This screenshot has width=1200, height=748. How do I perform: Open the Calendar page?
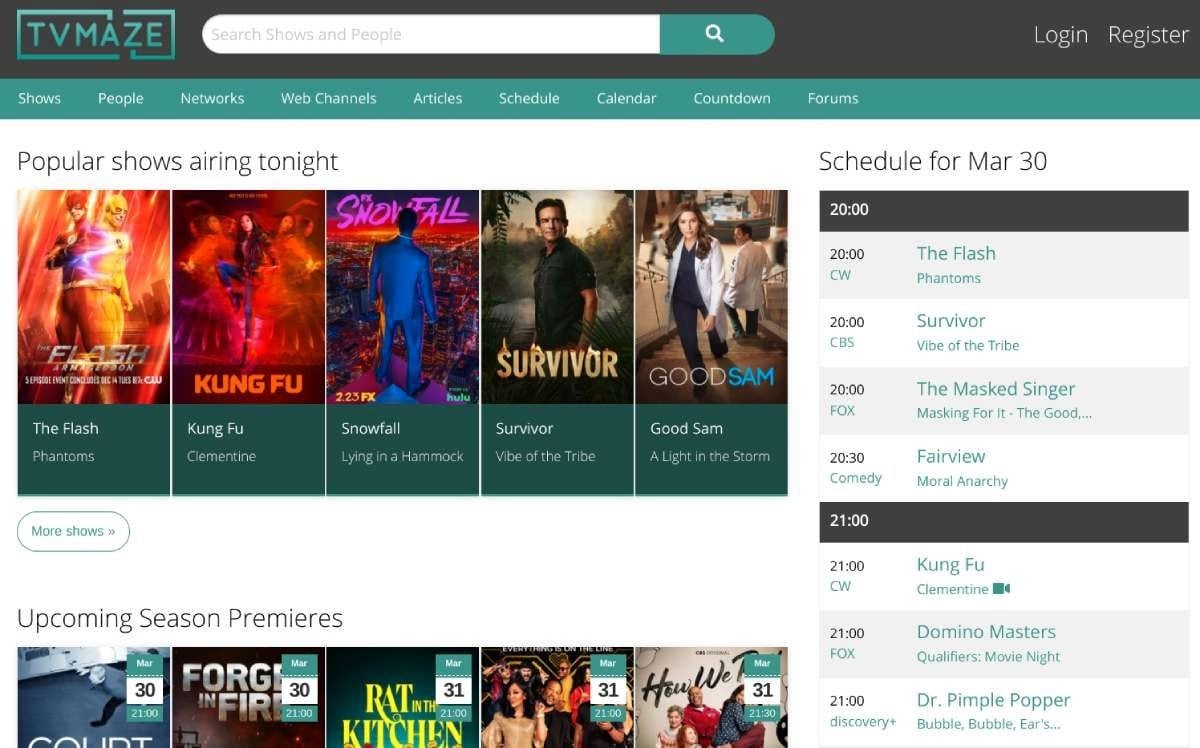[626, 98]
